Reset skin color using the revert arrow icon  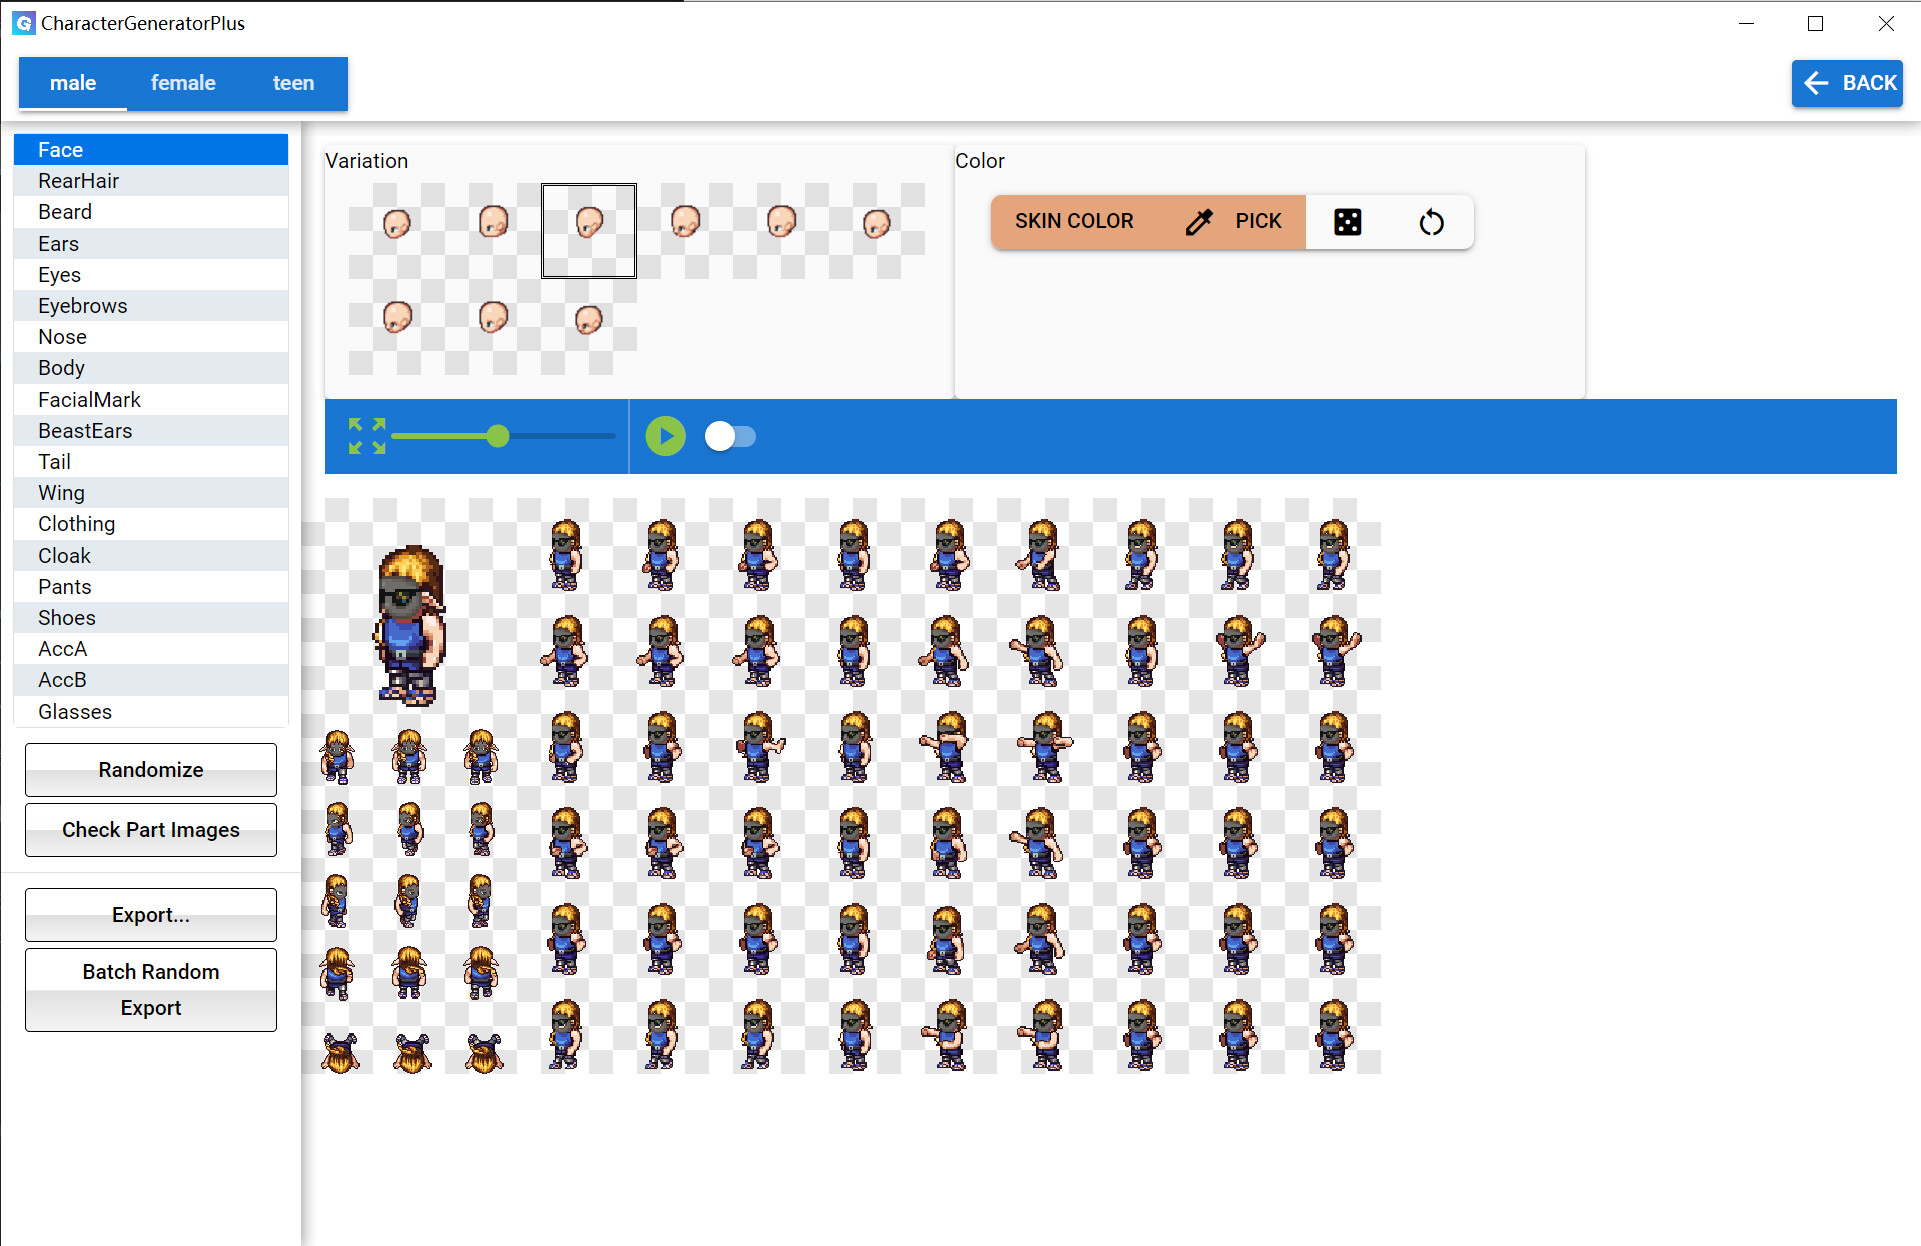tap(1431, 222)
